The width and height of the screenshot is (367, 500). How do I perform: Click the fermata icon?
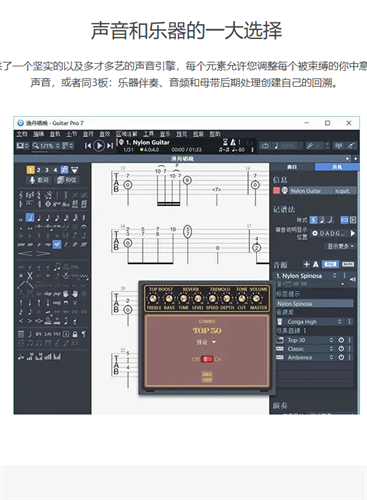pyautogui.click(x=84, y=227)
